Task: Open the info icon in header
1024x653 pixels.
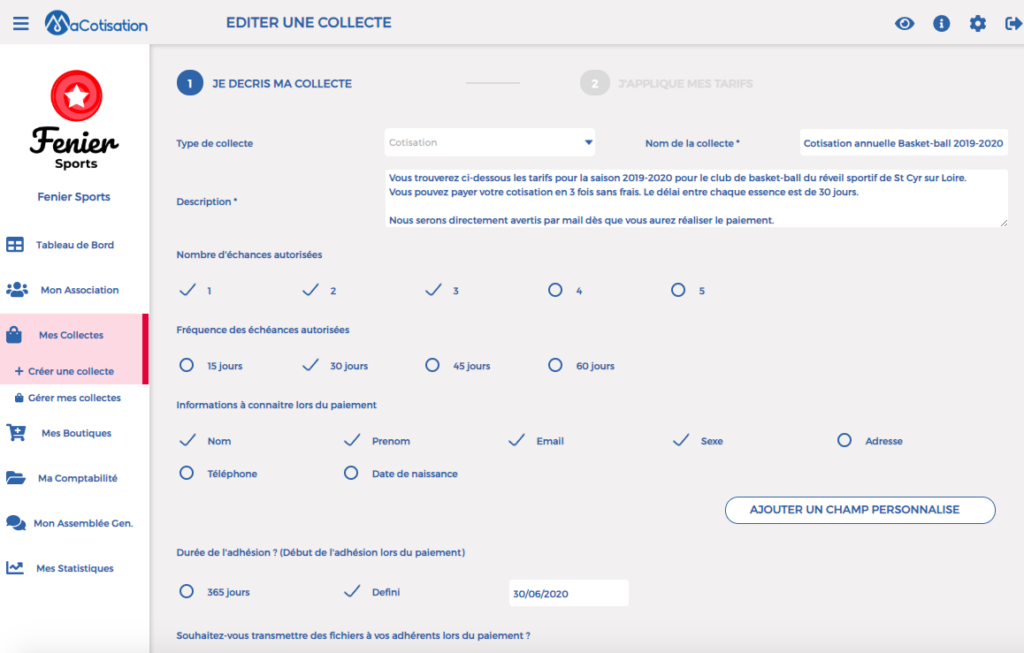Action: [x=941, y=24]
